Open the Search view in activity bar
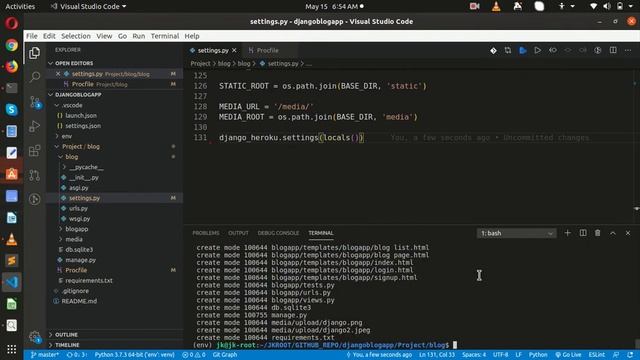The image size is (640, 360). coord(35,77)
